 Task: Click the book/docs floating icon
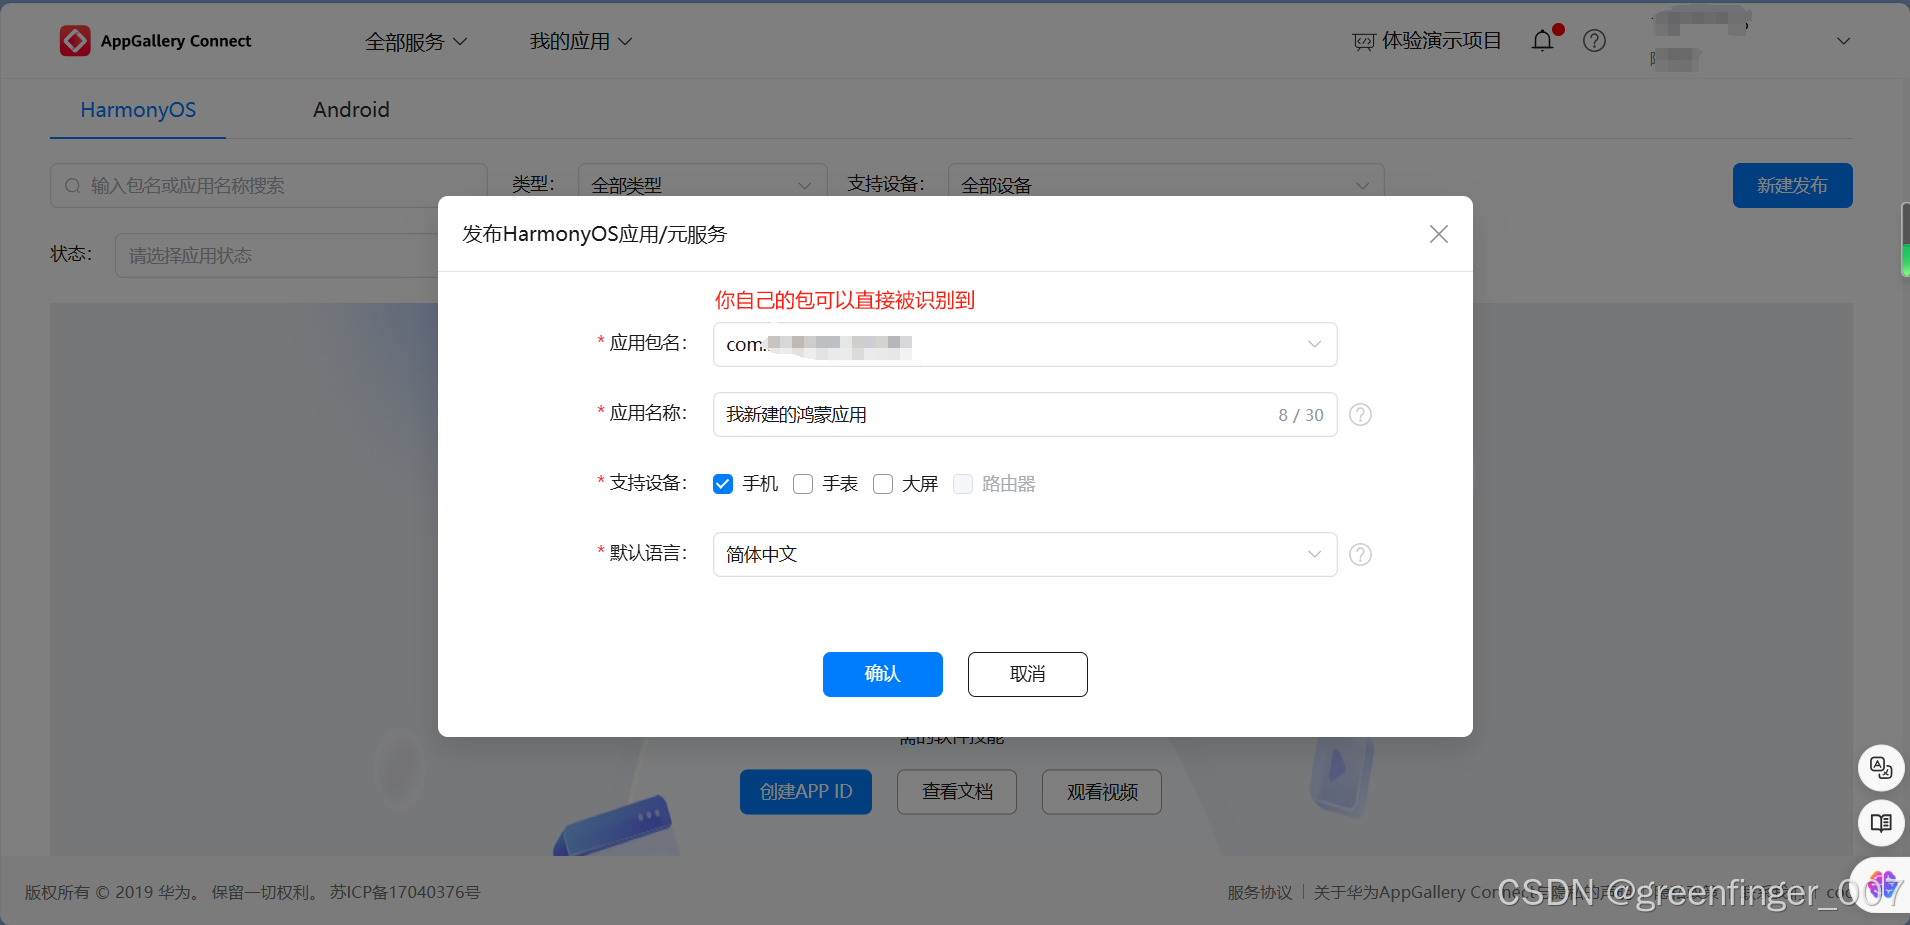pos(1880,823)
